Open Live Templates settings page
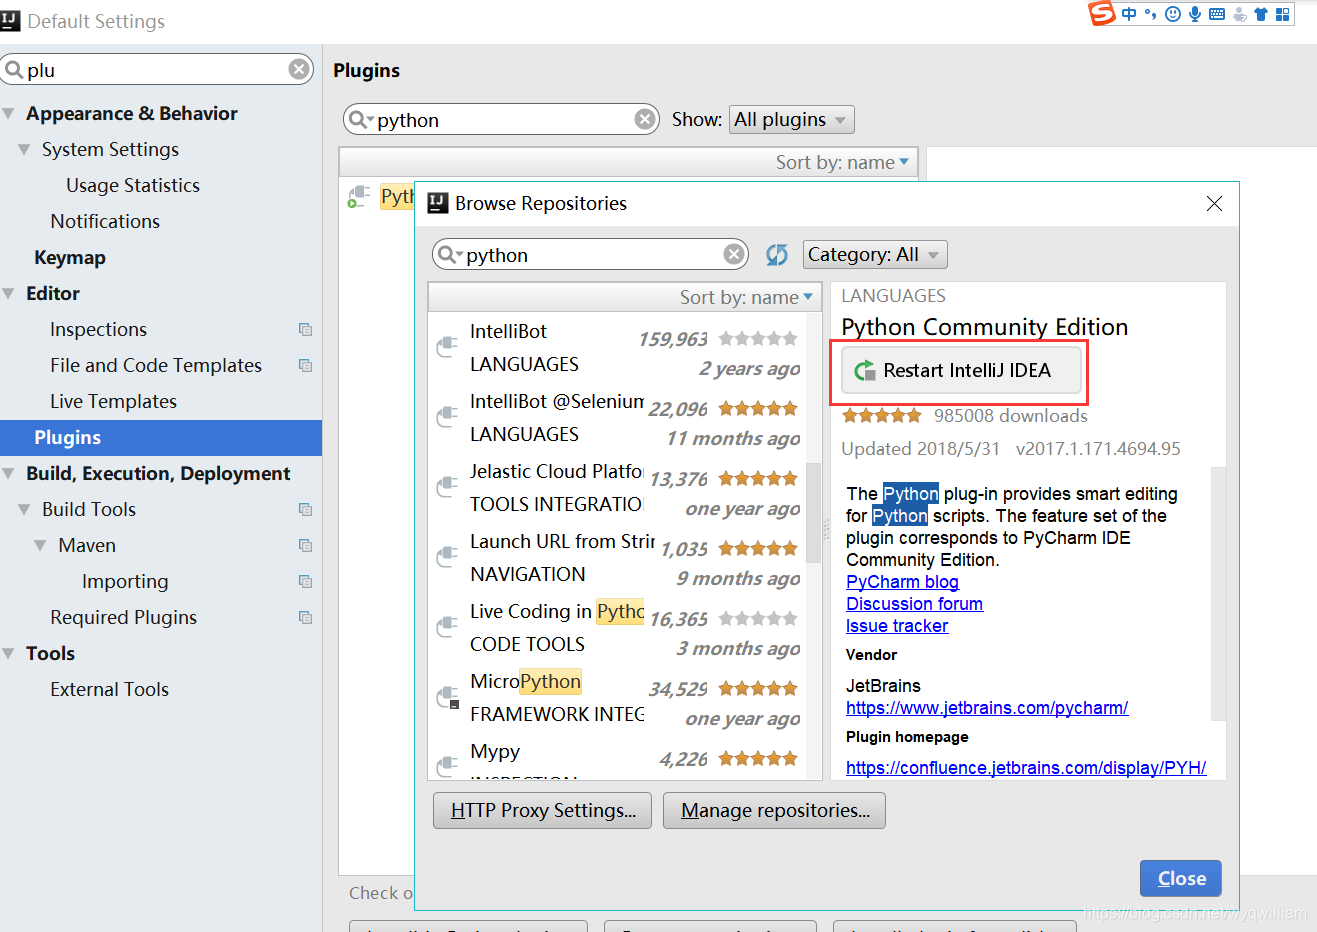 coord(113,401)
